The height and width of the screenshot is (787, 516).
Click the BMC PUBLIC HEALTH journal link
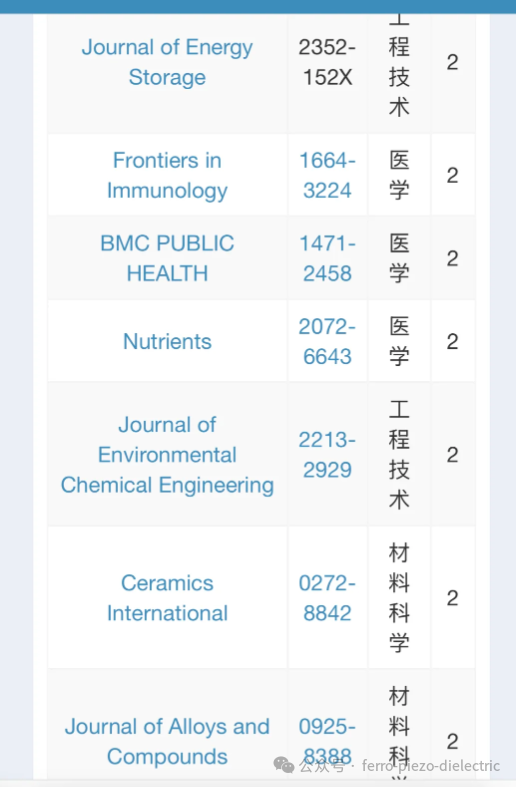point(167,258)
